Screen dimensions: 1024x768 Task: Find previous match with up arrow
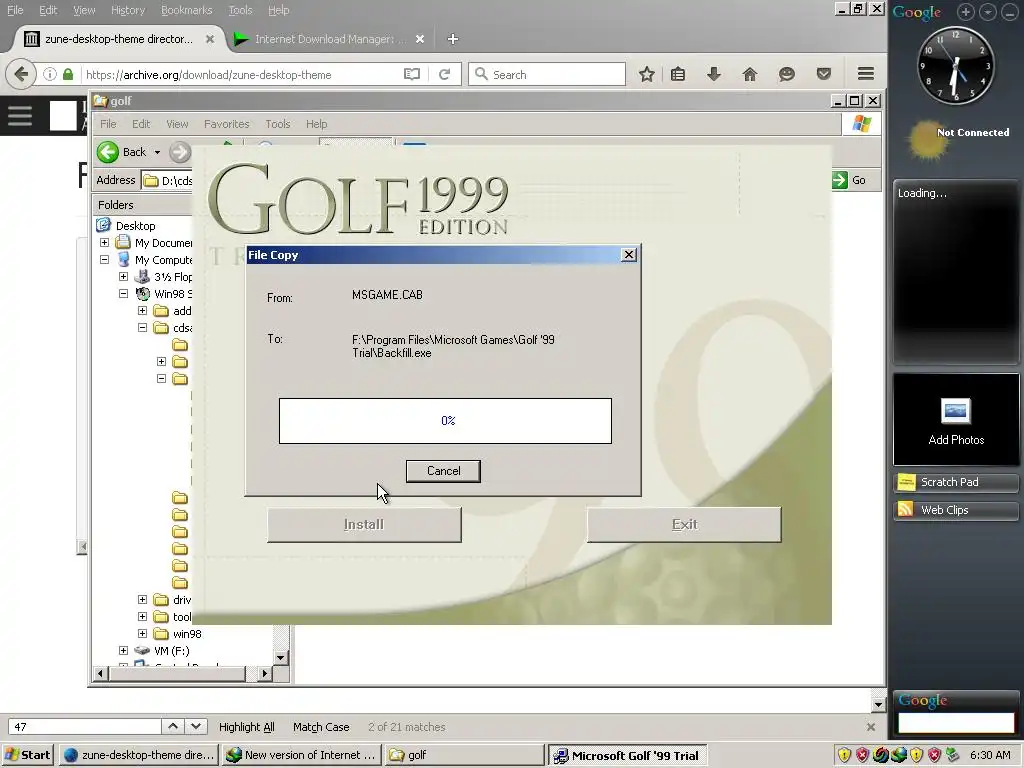click(172, 726)
